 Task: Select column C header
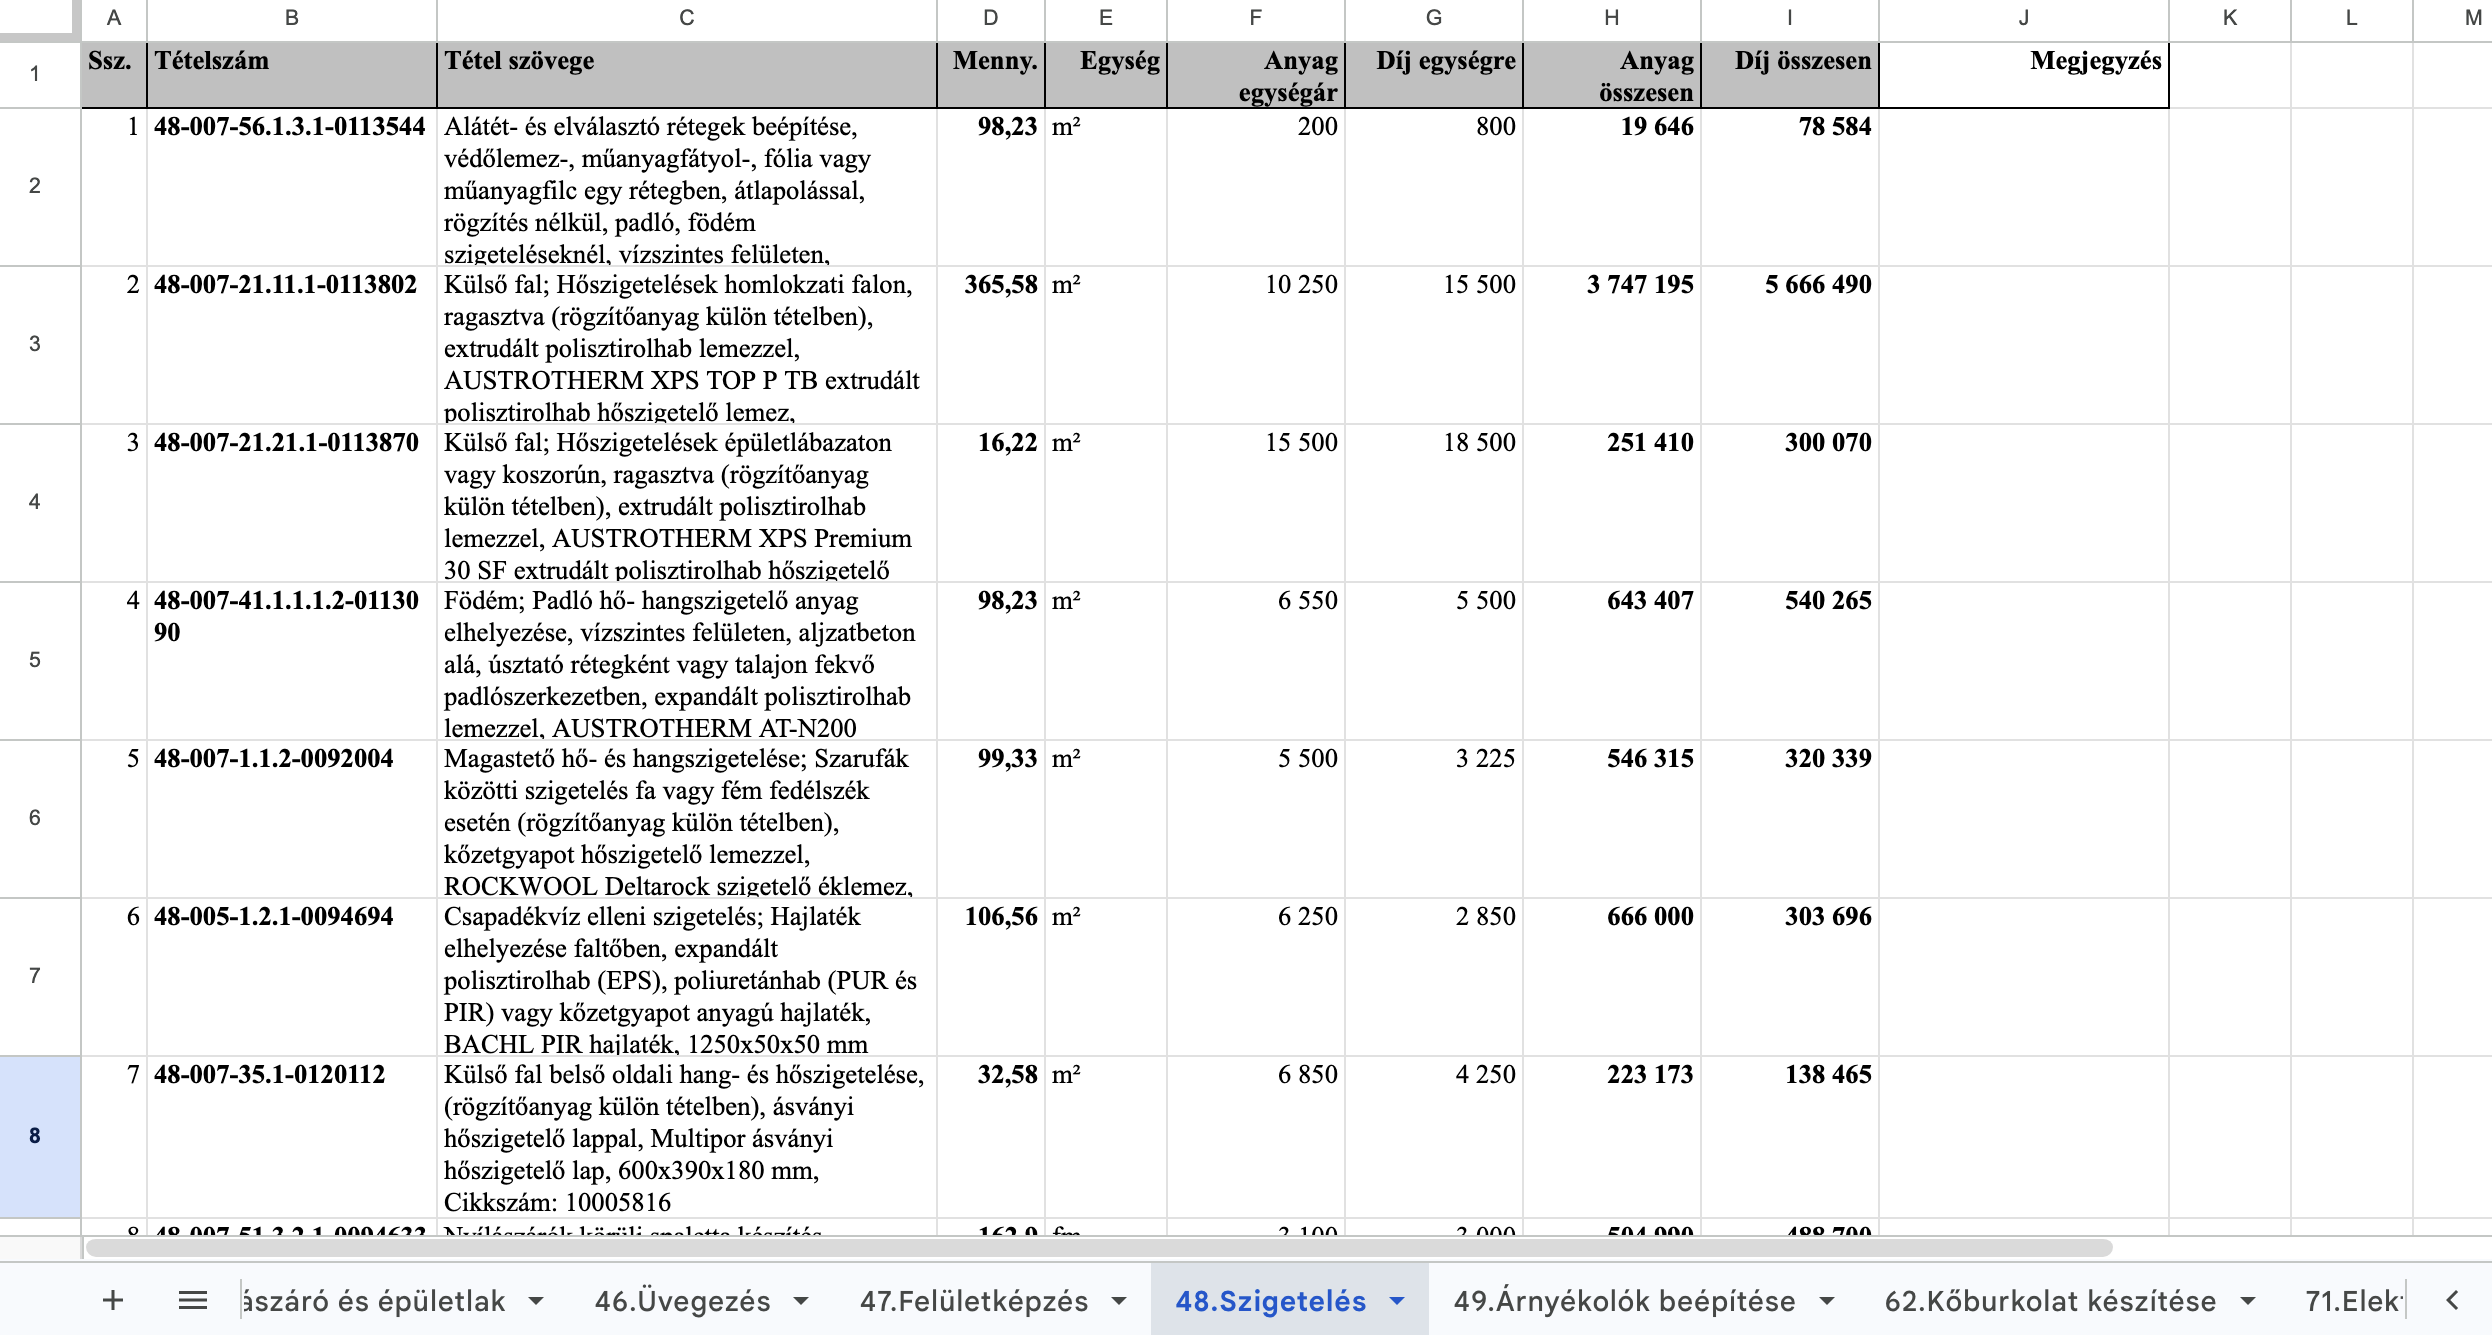pos(687,17)
